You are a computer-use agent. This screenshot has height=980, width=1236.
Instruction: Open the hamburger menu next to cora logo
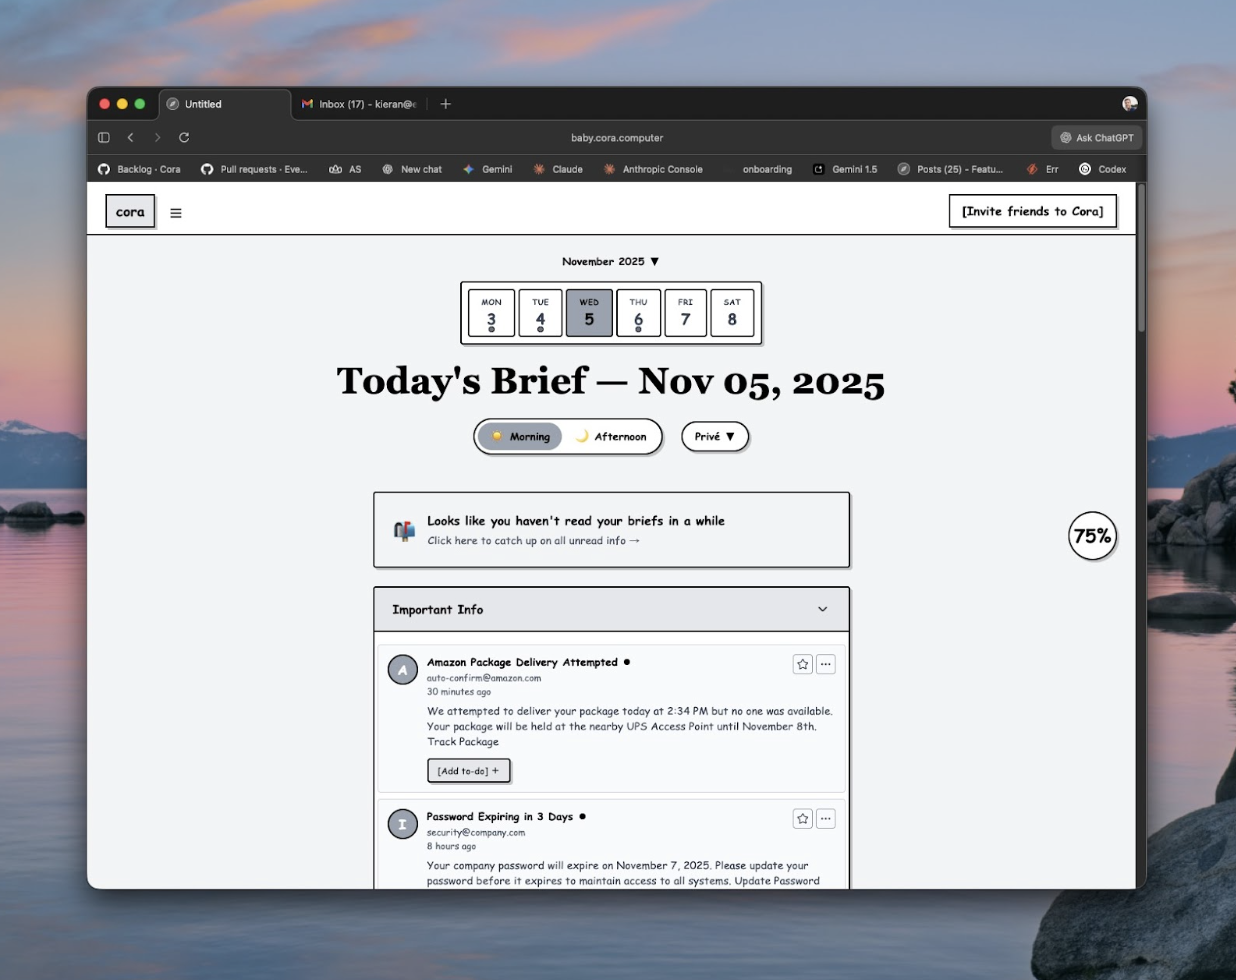[x=176, y=213]
